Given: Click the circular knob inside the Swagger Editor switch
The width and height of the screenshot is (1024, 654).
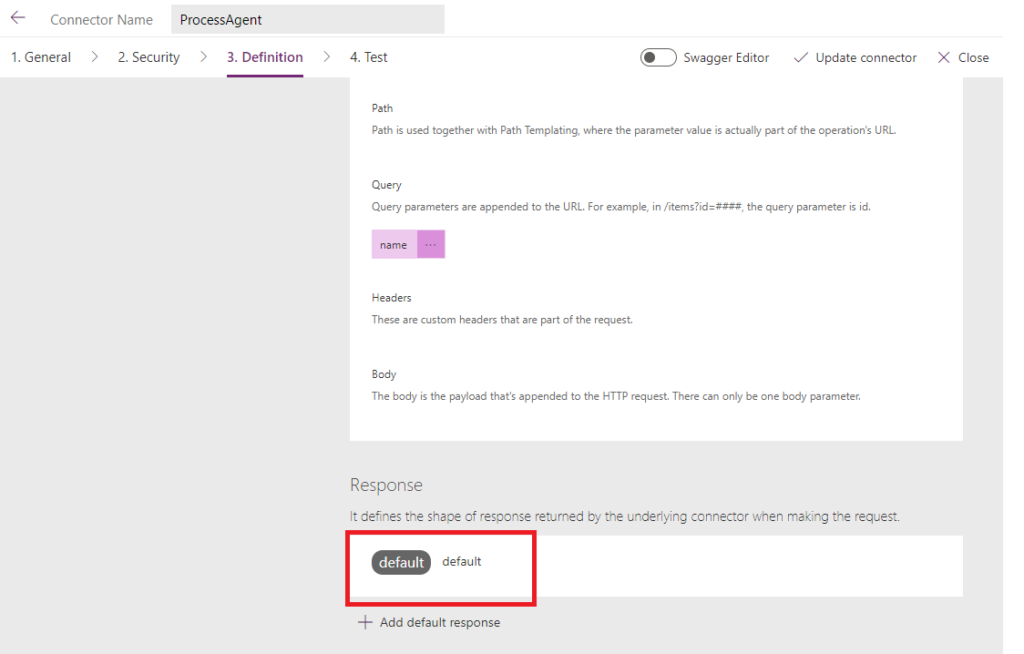Looking at the screenshot, I should pyautogui.click(x=653, y=57).
